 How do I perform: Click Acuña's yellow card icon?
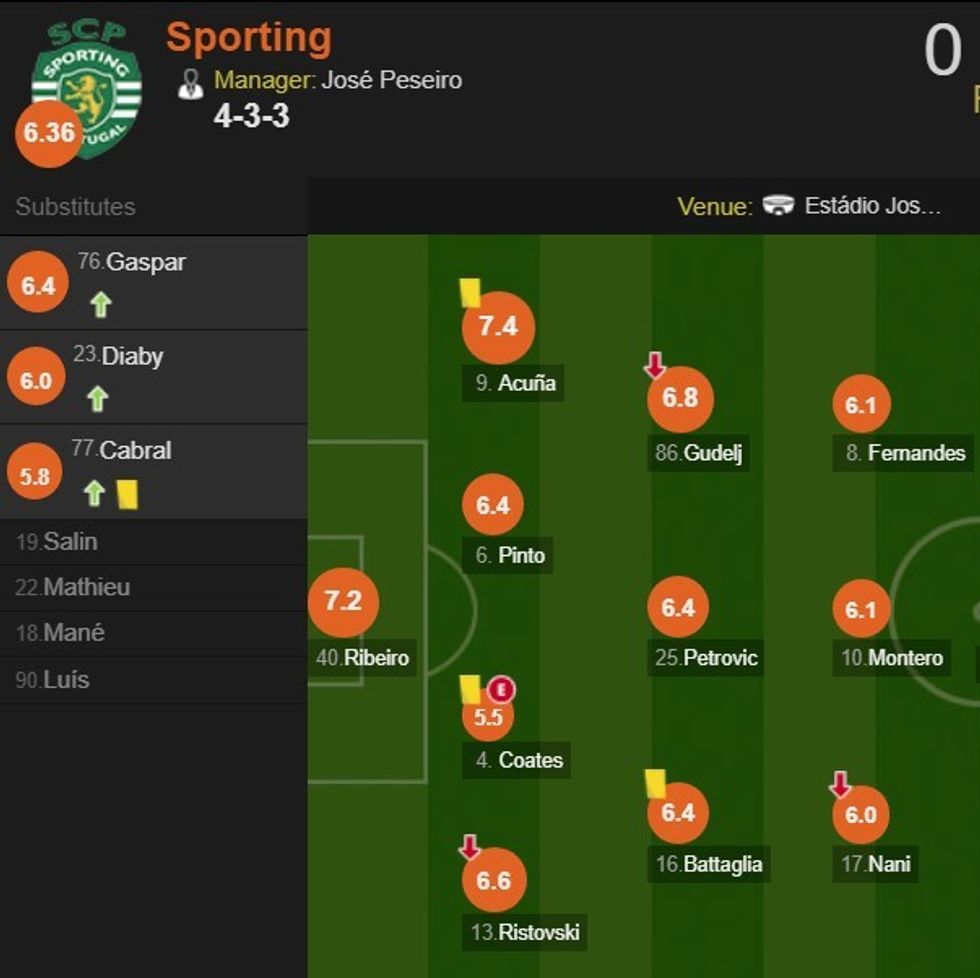click(470, 292)
